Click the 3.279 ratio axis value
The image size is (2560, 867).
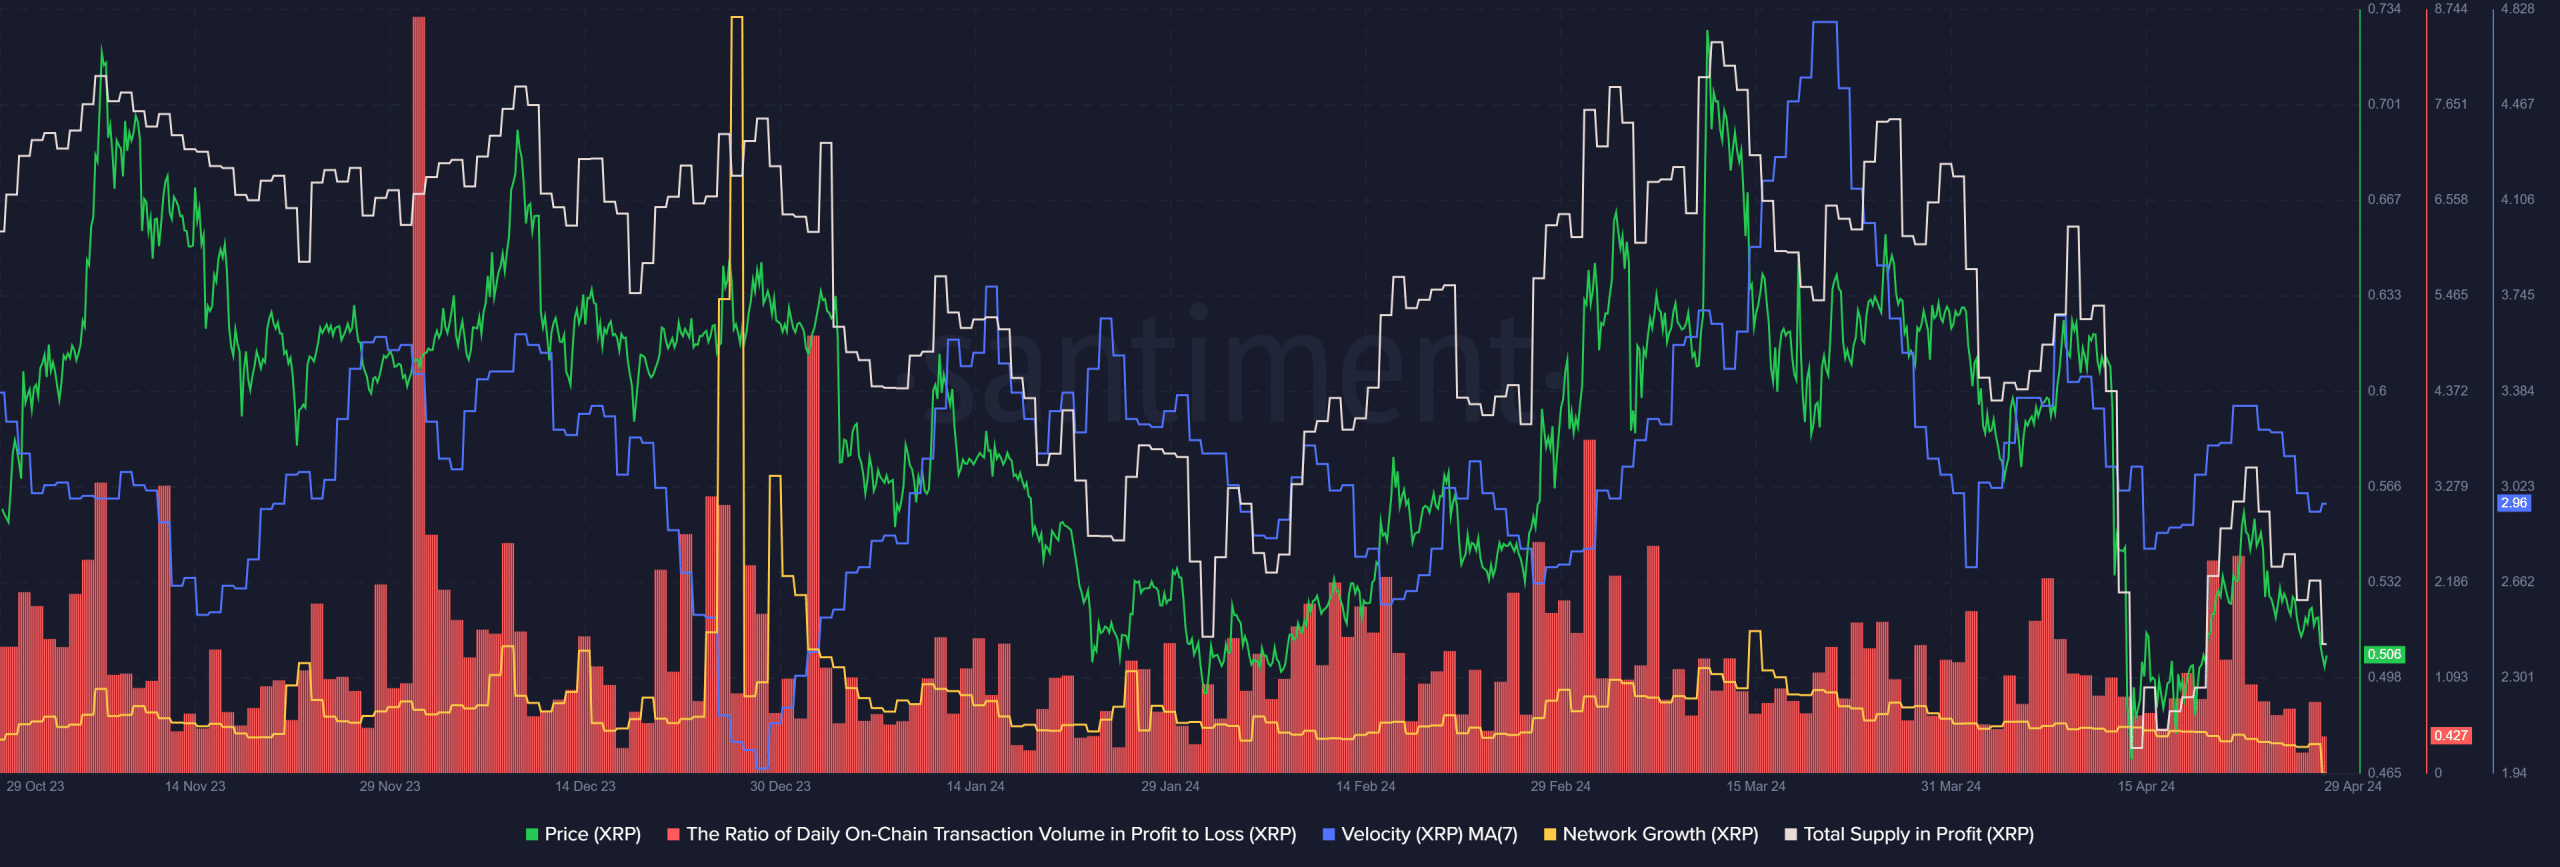[x=2451, y=486]
